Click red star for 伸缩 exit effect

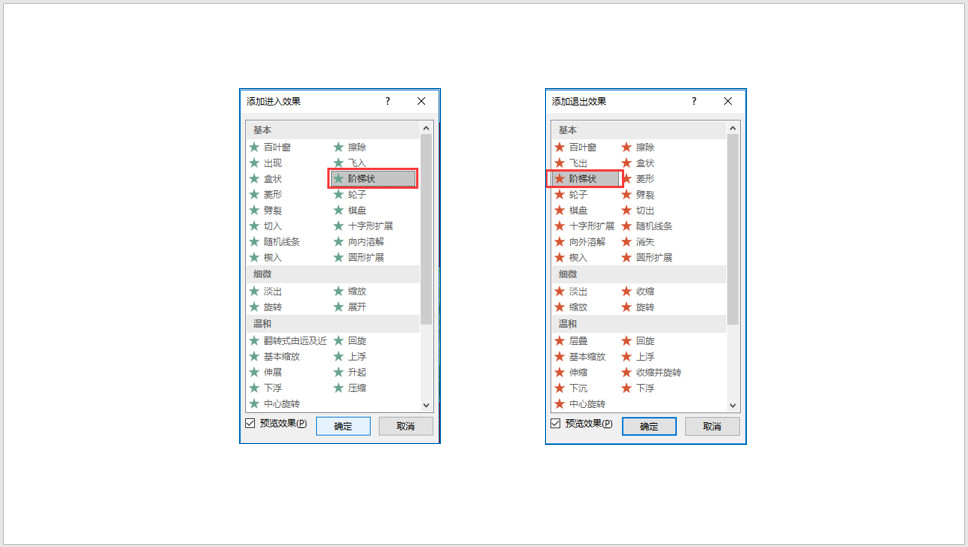[559, 372]
